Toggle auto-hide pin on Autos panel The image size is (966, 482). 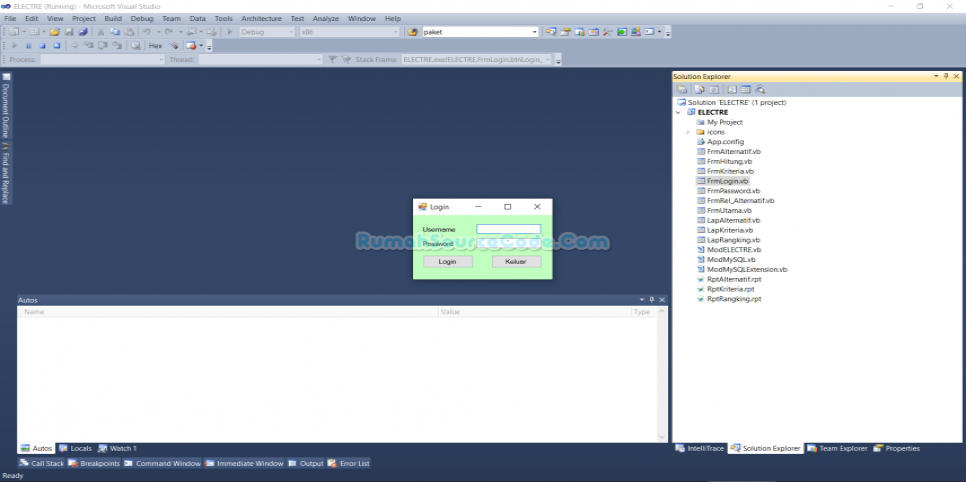(x=652, y=300)
